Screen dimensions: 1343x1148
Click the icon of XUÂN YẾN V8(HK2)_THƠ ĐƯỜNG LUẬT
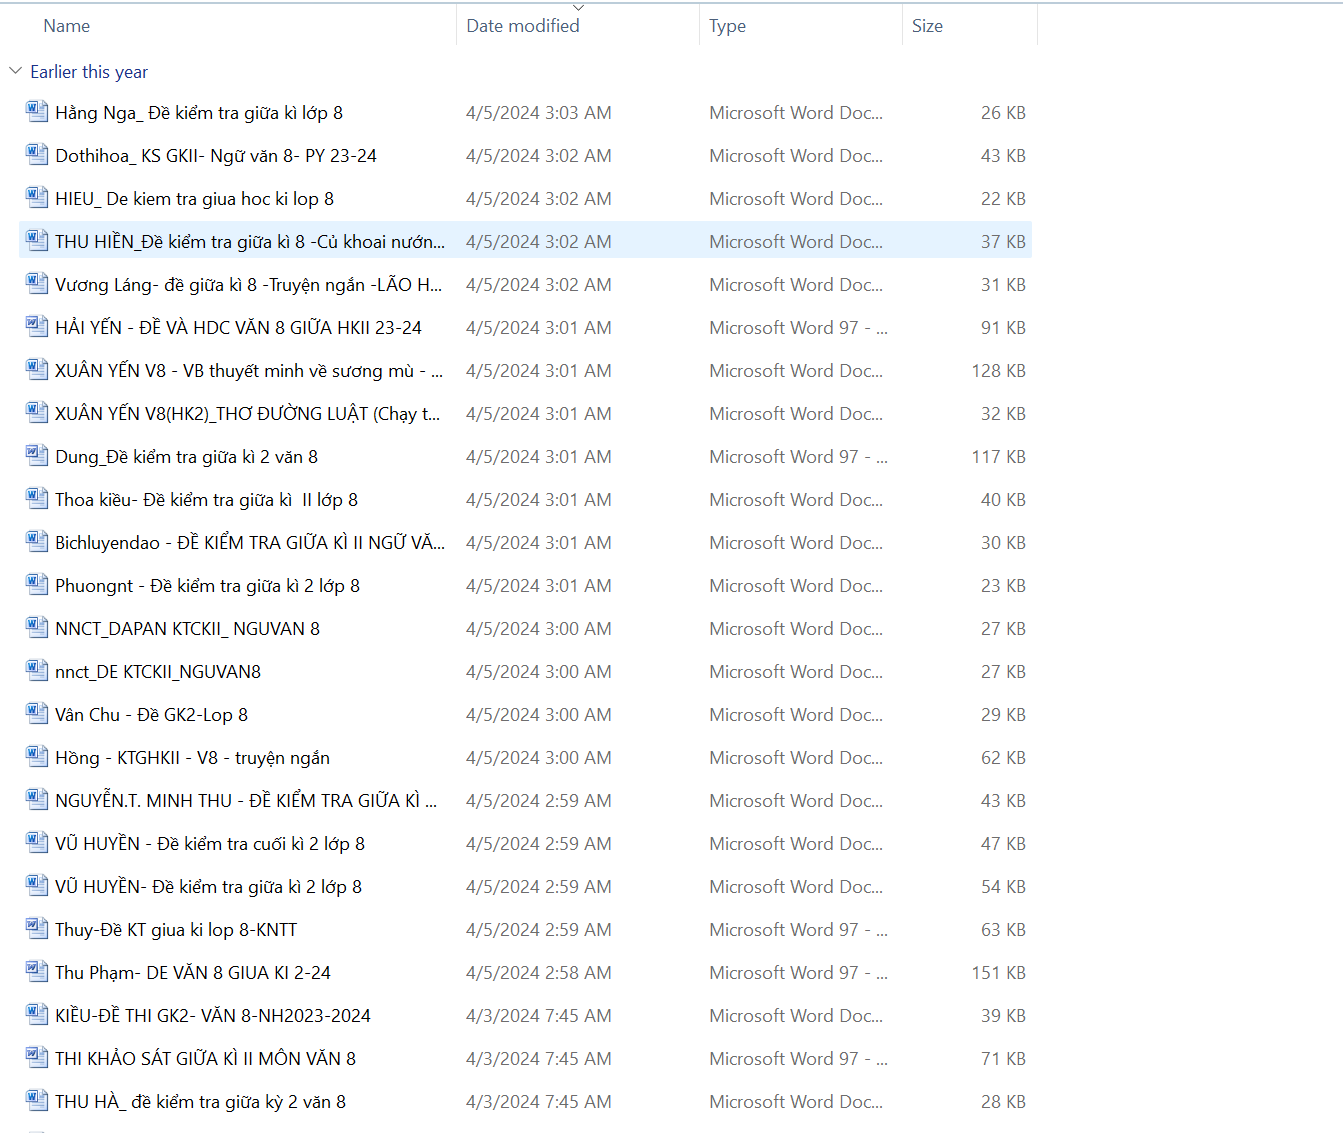tap(37, 412)
